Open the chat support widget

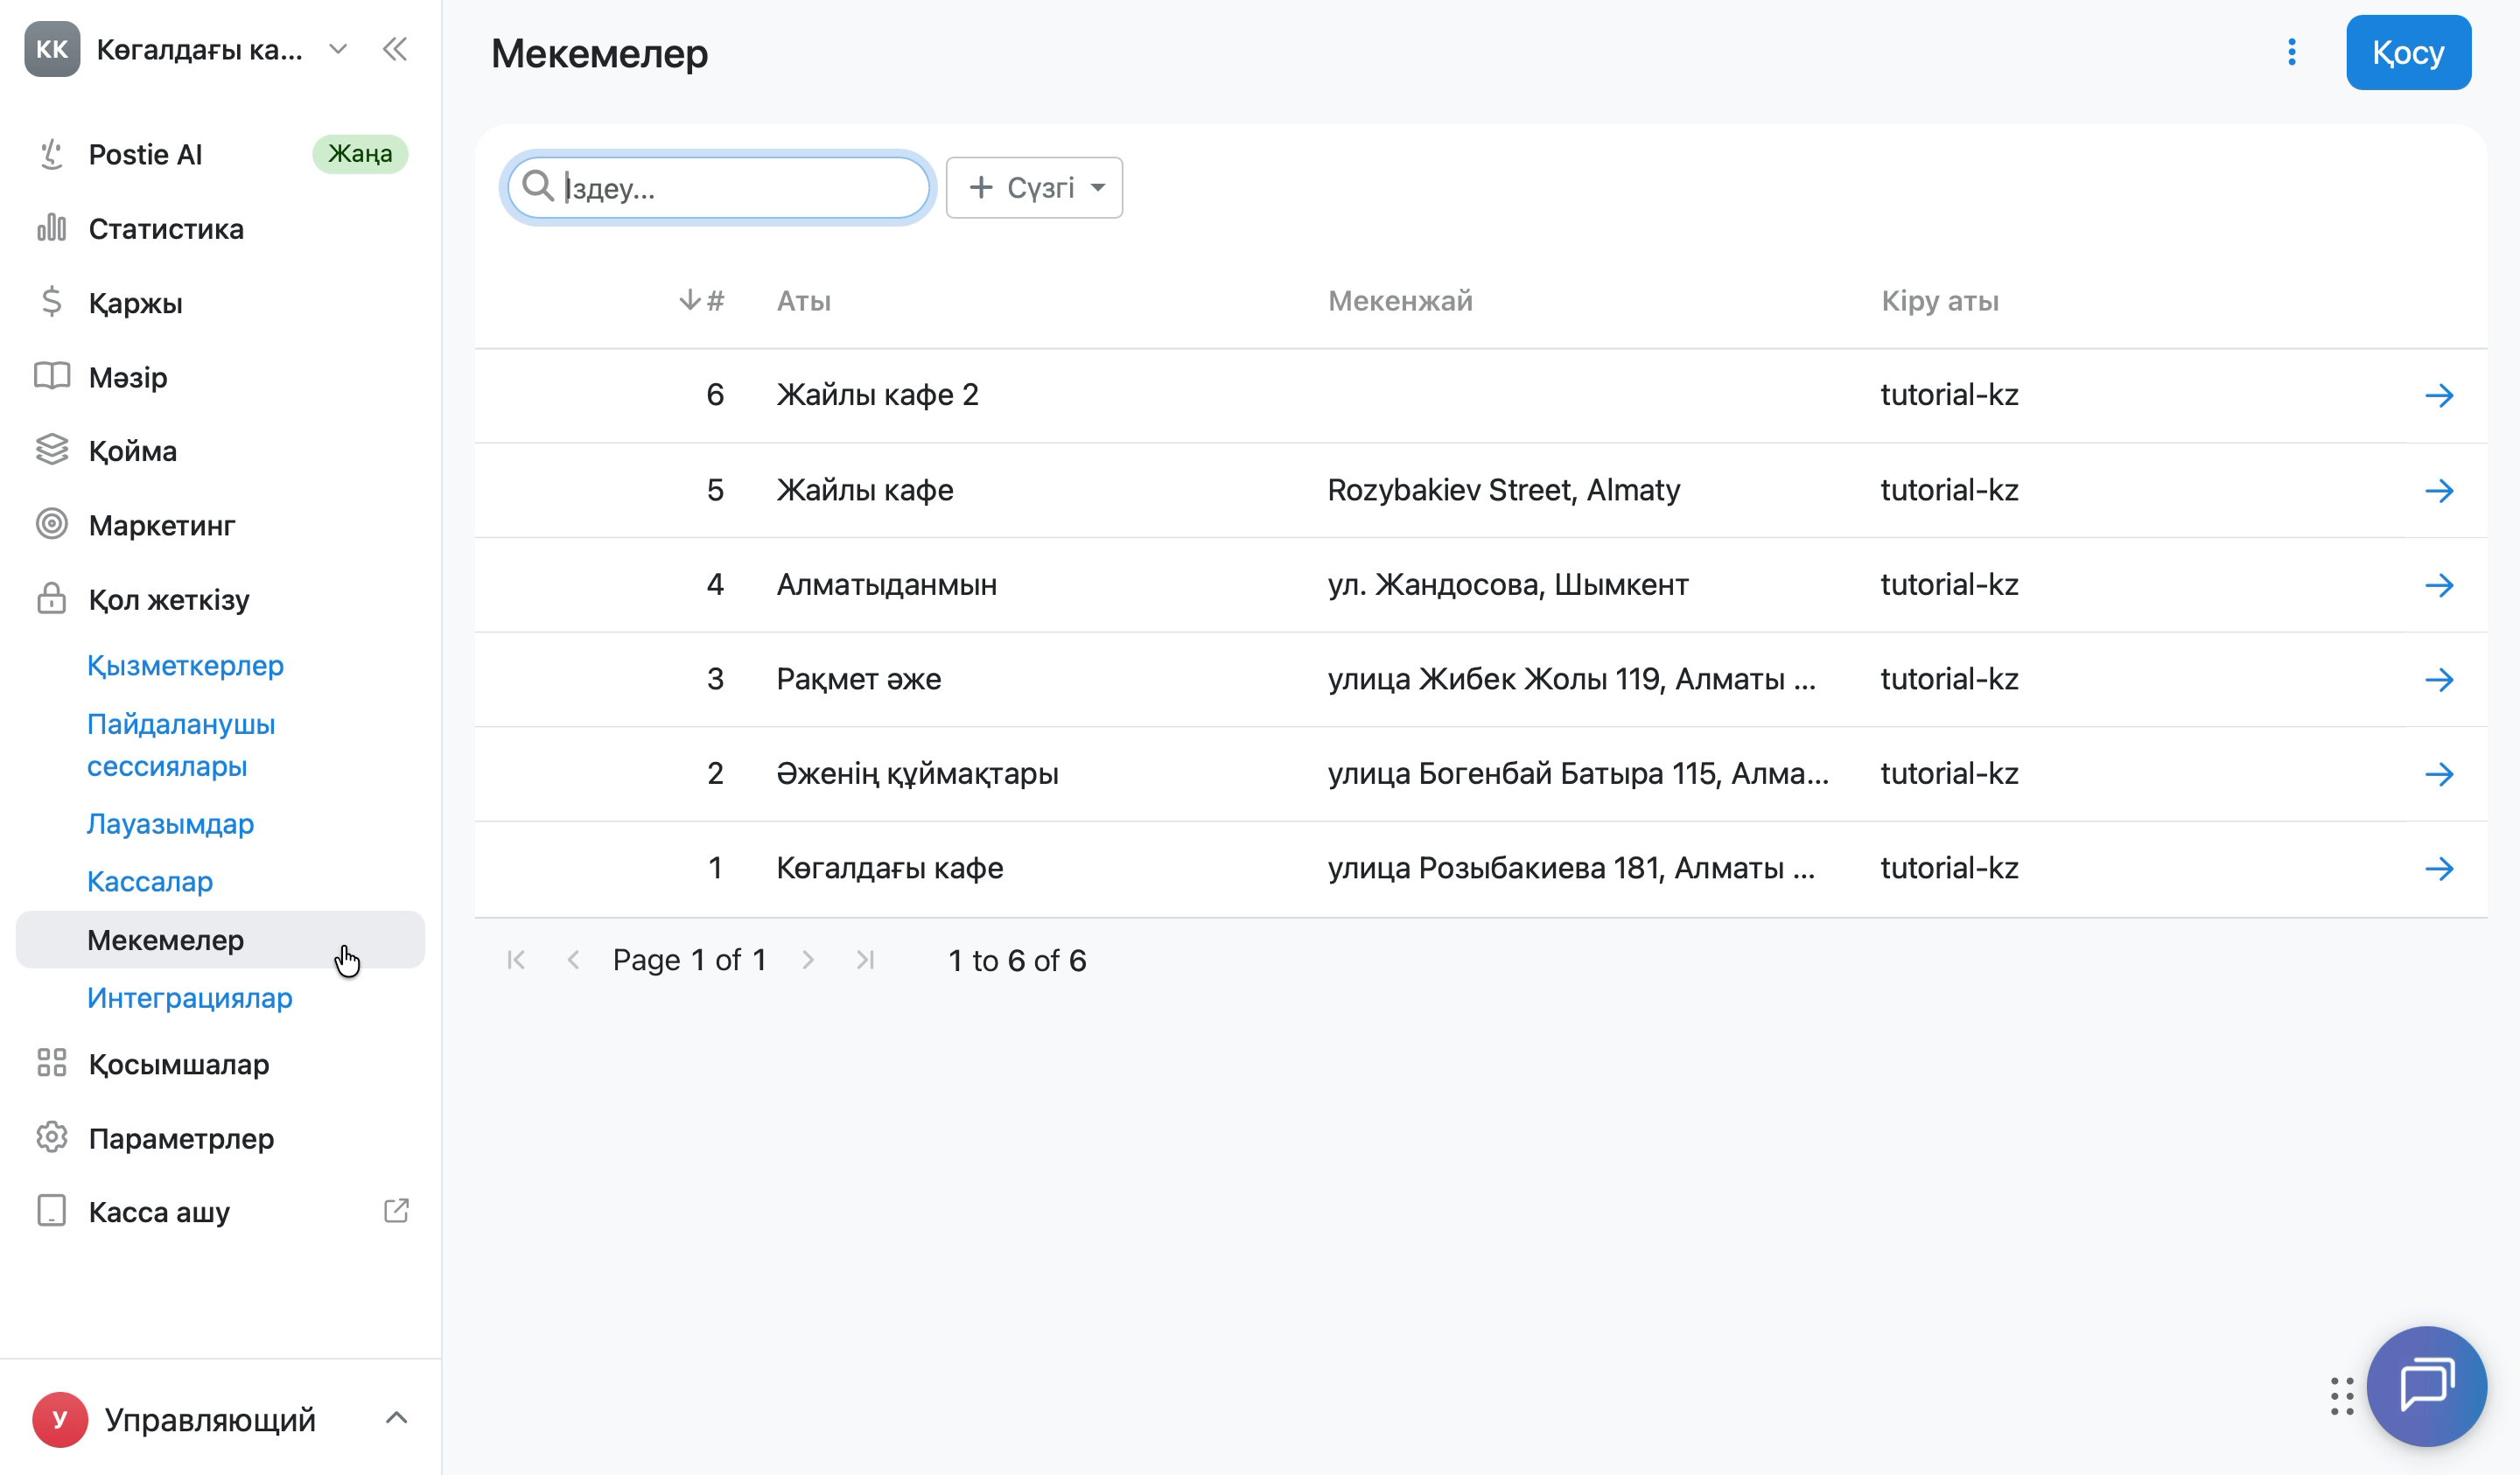pos(2427,1386)
